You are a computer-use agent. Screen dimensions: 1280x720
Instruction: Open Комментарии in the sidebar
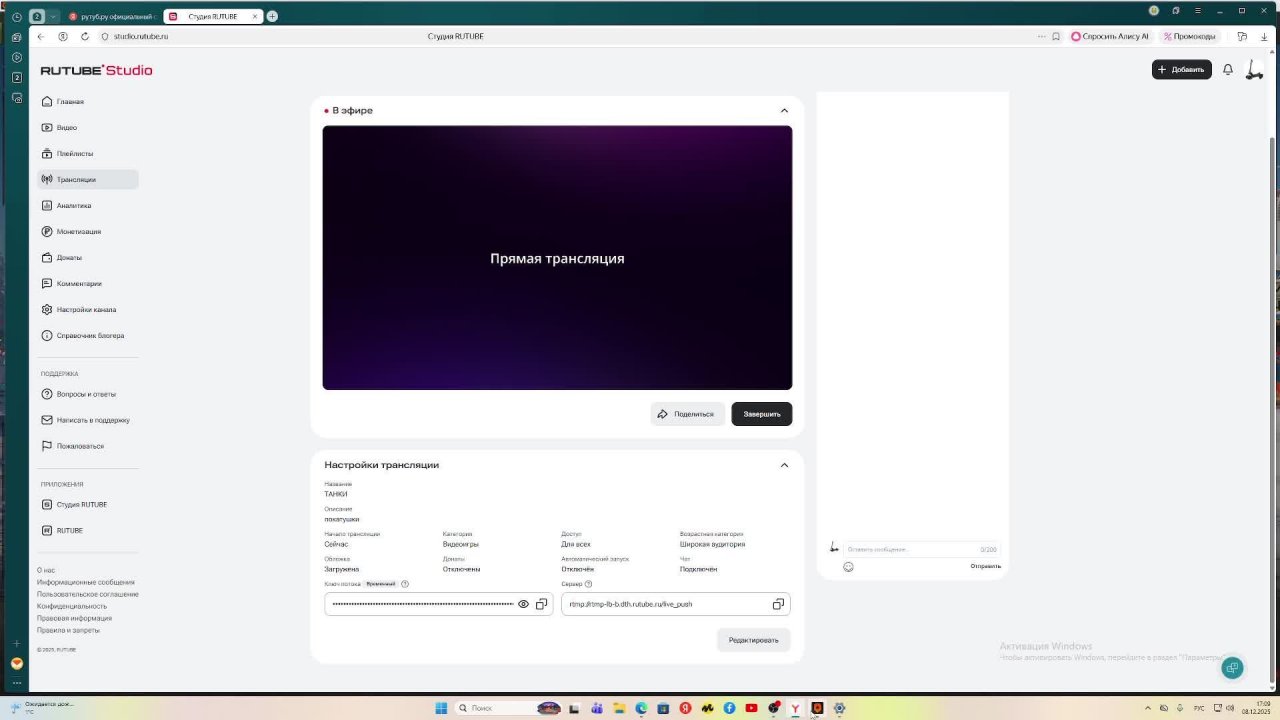[x=88, y=284]
